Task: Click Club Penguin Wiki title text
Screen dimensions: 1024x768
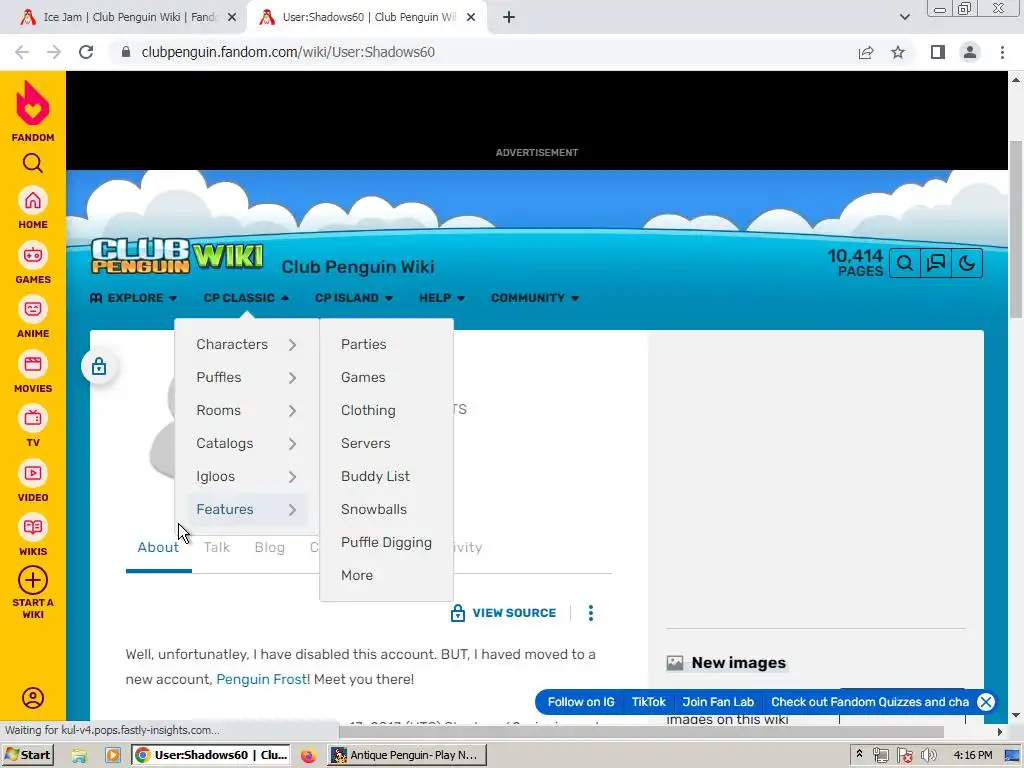Action: point(358,267)
